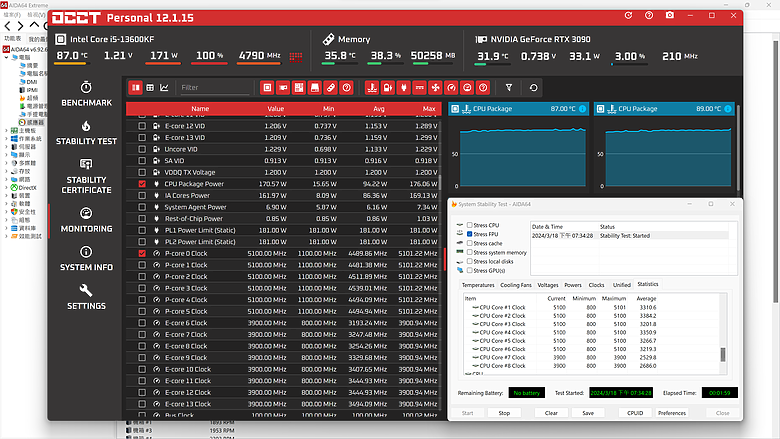Stop the AIDA64 stability test
The height and width of the screenshot is (439, 780).
point(504,413)
